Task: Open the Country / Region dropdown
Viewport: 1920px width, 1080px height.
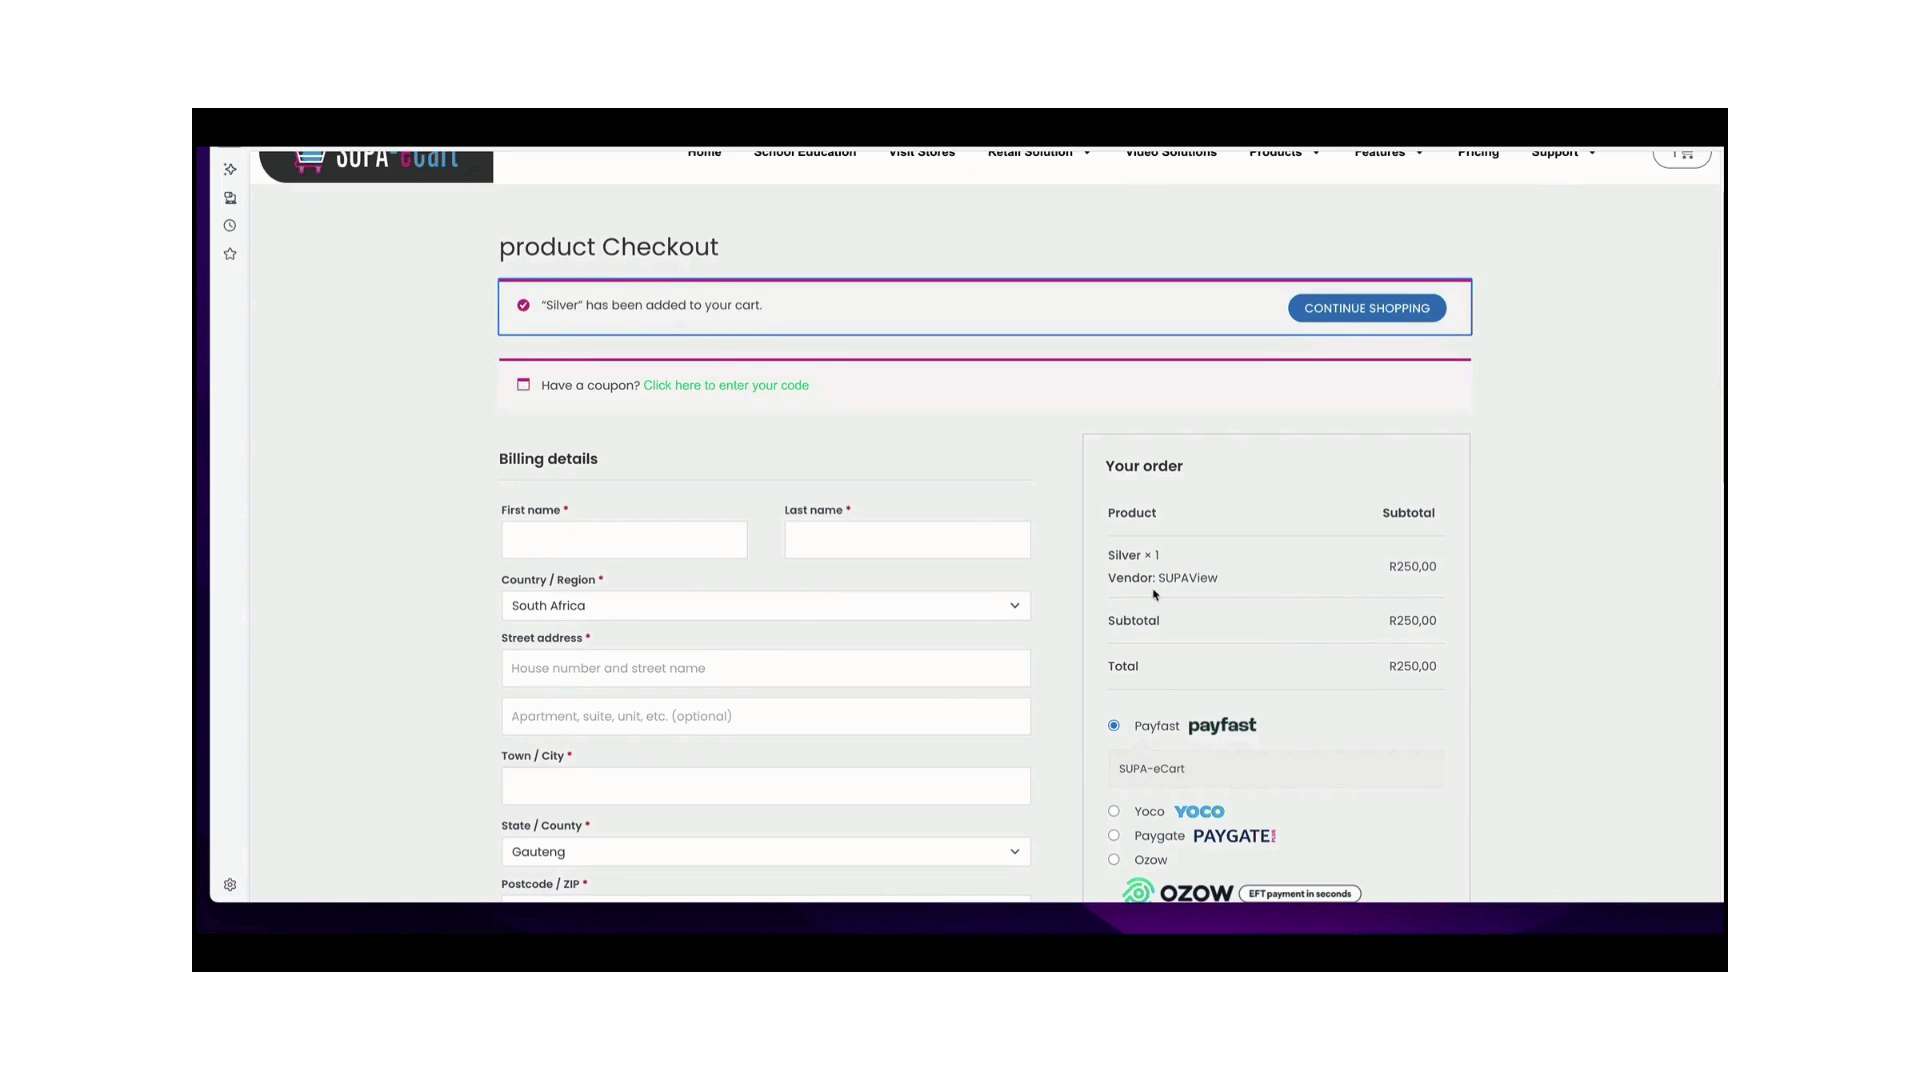Action: 765,606
